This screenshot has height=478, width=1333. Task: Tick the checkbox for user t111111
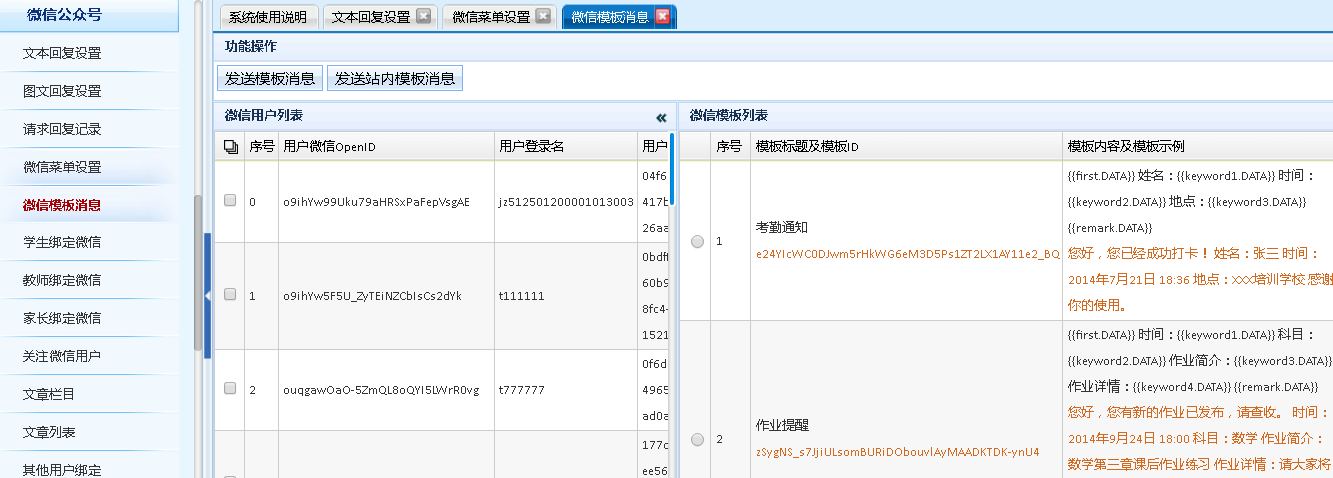pos(230,295)
